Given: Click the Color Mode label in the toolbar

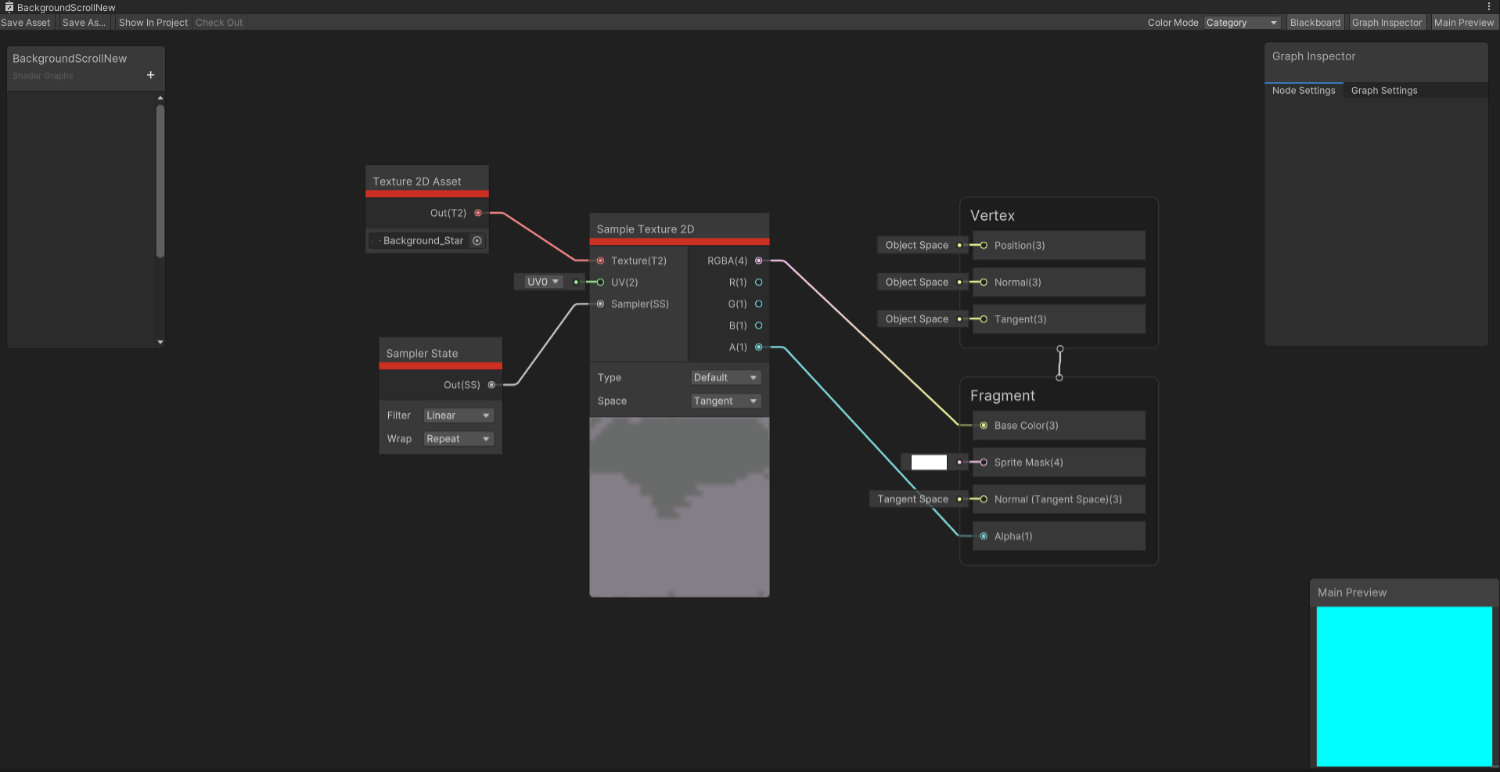Looking at the screenshot, I should coord(1173,22).
